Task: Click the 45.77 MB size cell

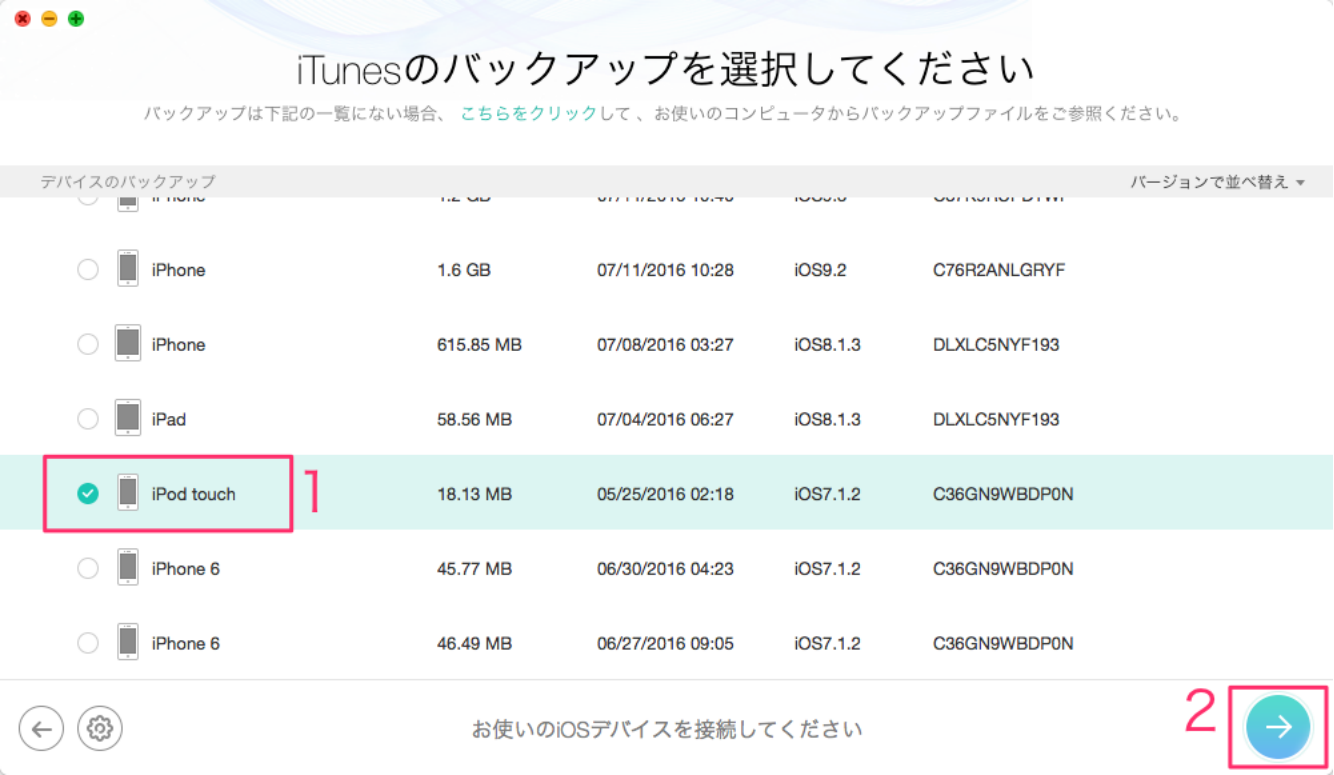Action: [474, 569]
